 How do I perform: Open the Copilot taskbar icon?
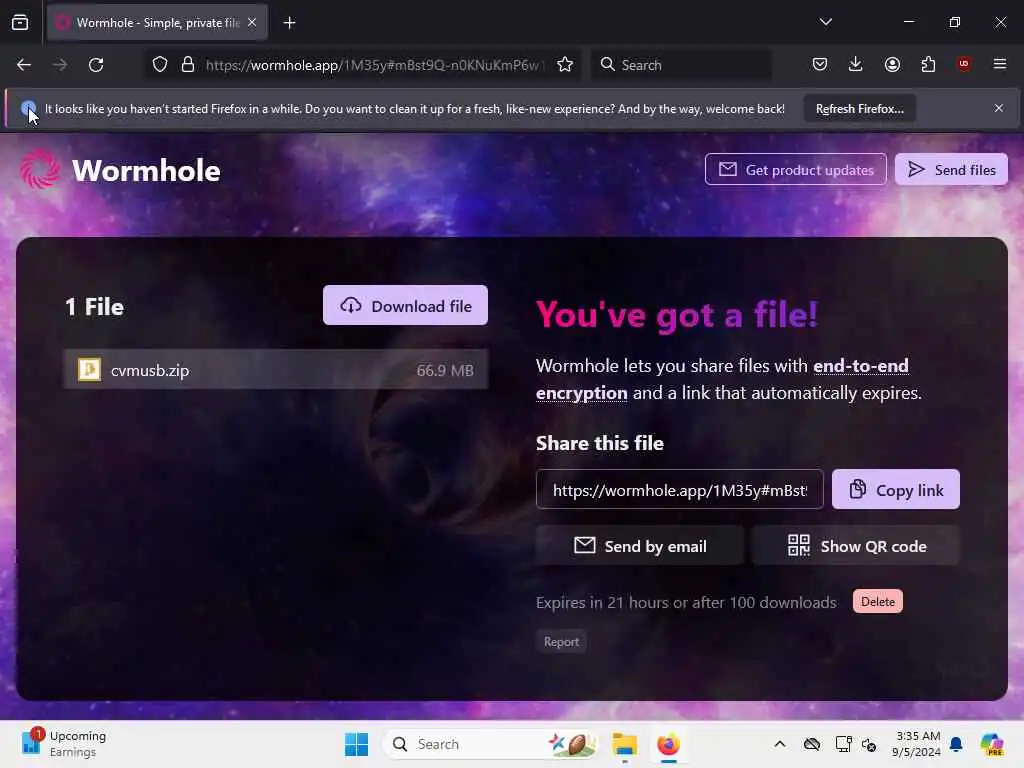click(992, 744)
